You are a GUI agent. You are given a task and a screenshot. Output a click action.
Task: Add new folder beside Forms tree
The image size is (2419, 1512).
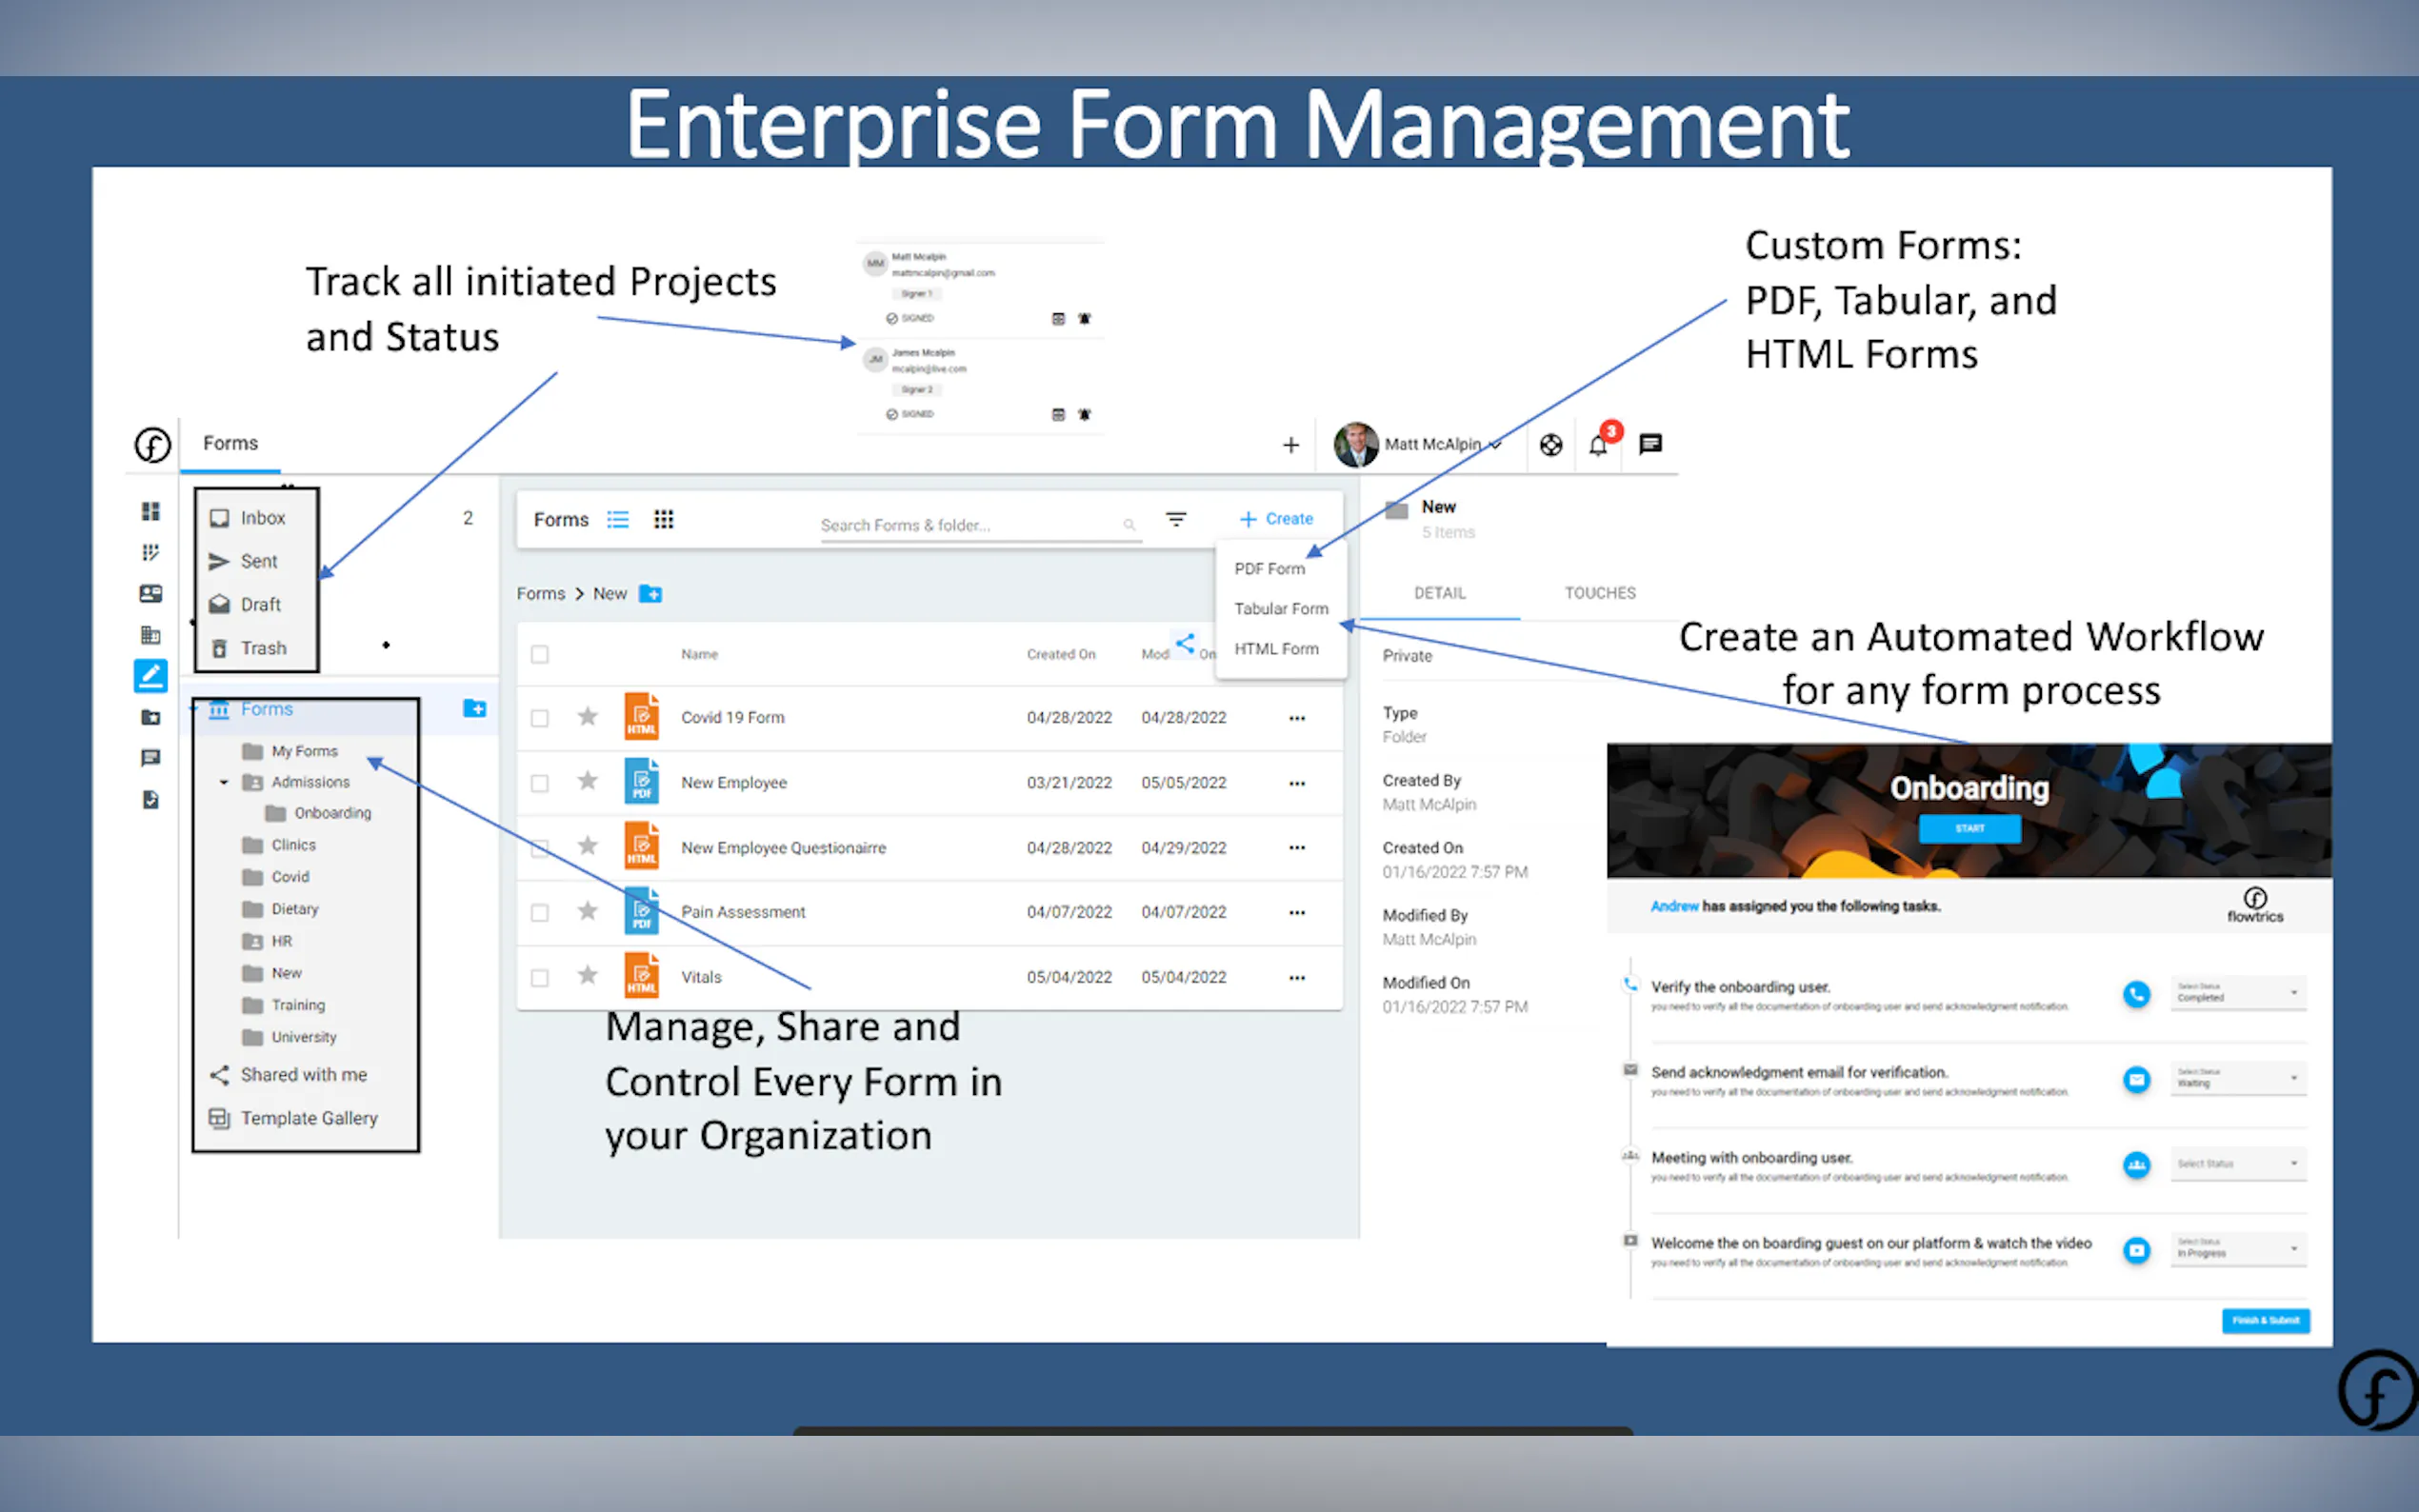475,708
